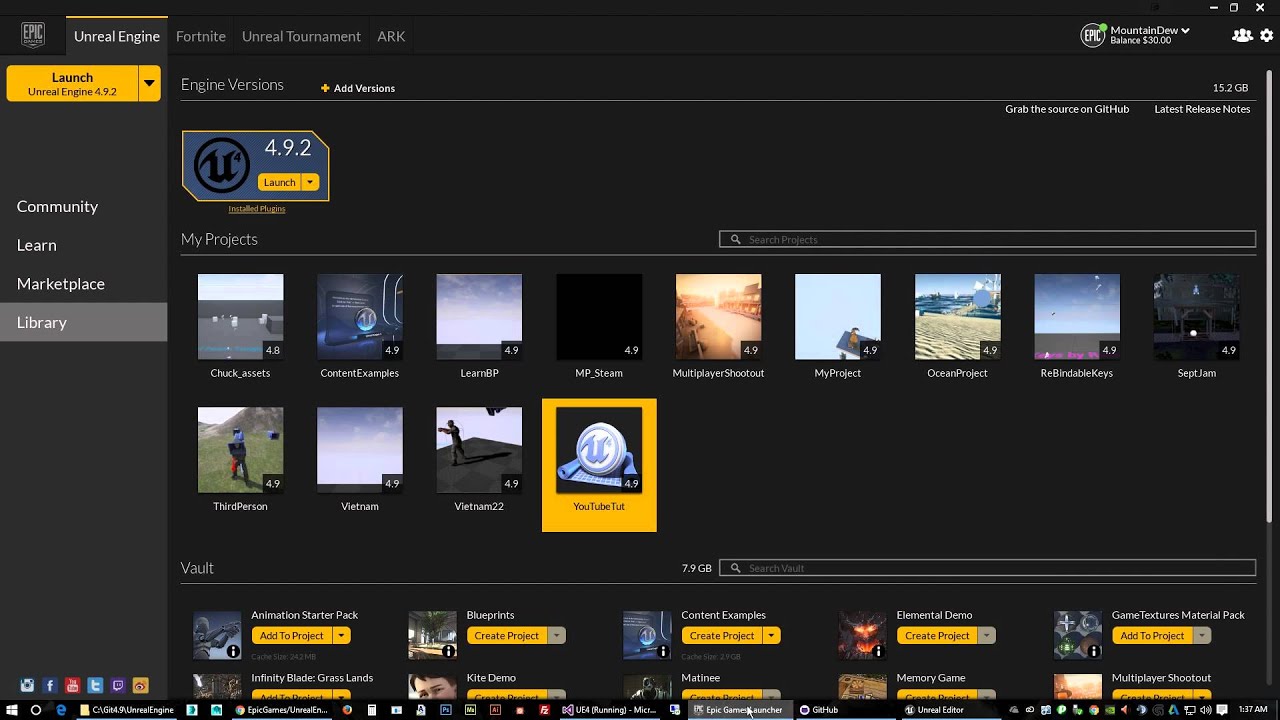The height and width of the screenshot is (720, 1280).
Task: Open the Twitter social link
Action: click(95, 686)
